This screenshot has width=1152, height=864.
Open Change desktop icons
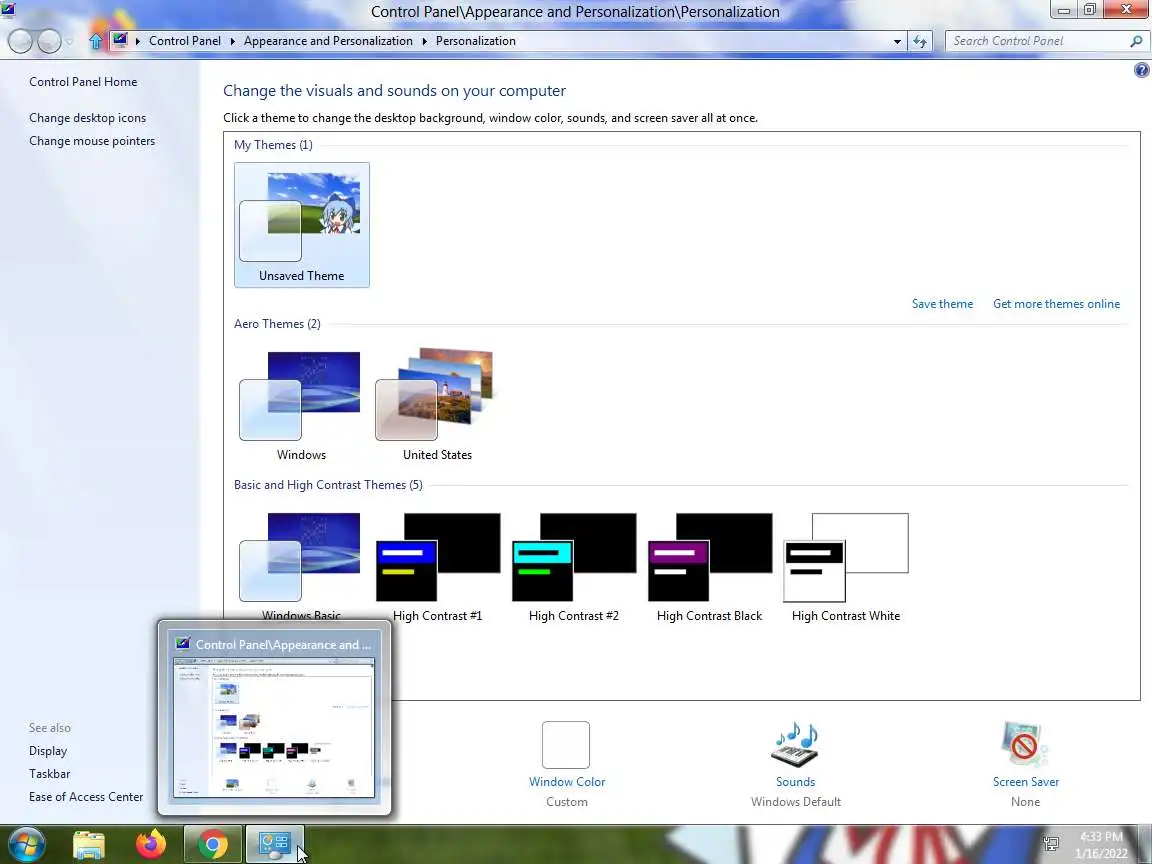(x=87, y=118)
